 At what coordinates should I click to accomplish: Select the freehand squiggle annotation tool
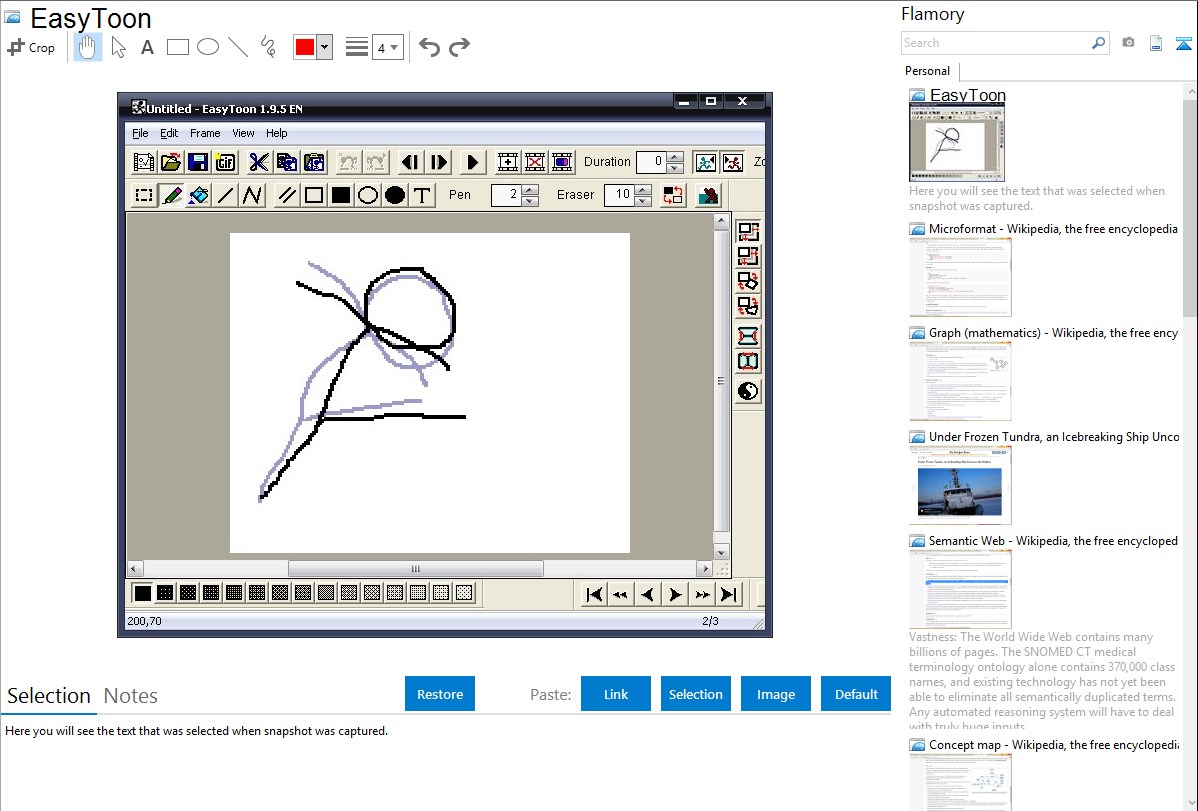tap(268, 47)
